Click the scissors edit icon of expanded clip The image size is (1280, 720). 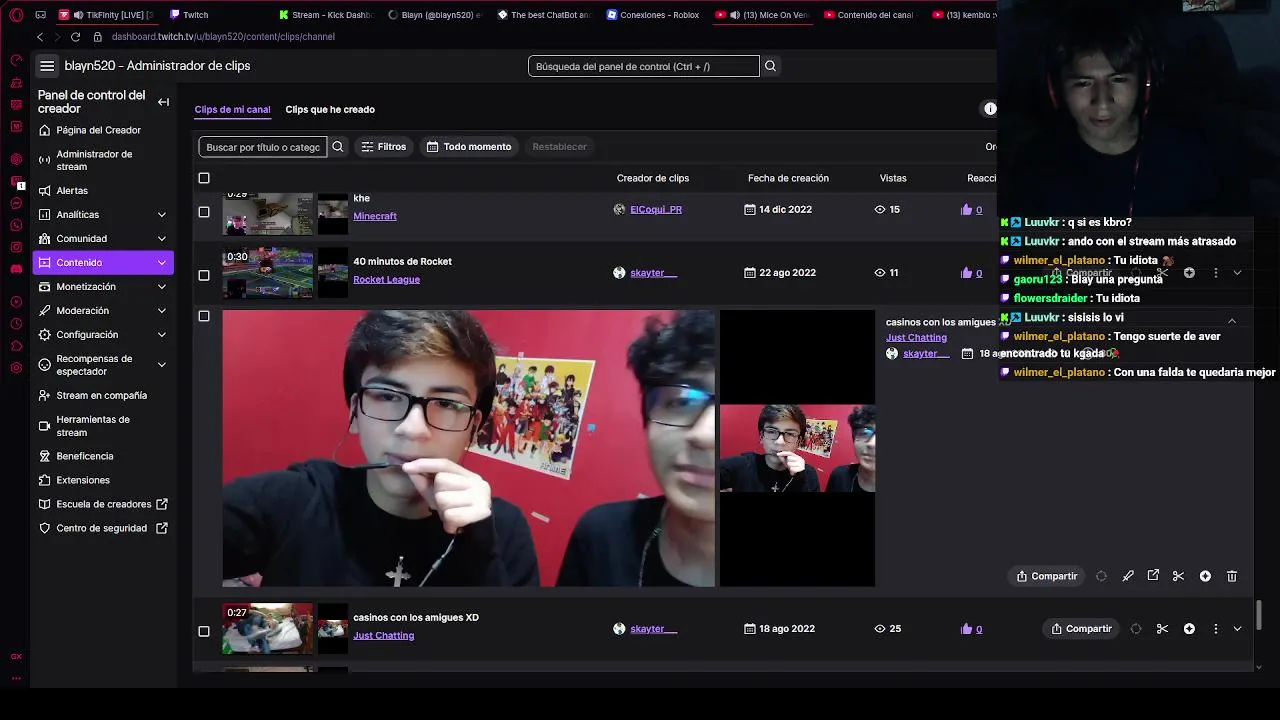pos(1178,576)
